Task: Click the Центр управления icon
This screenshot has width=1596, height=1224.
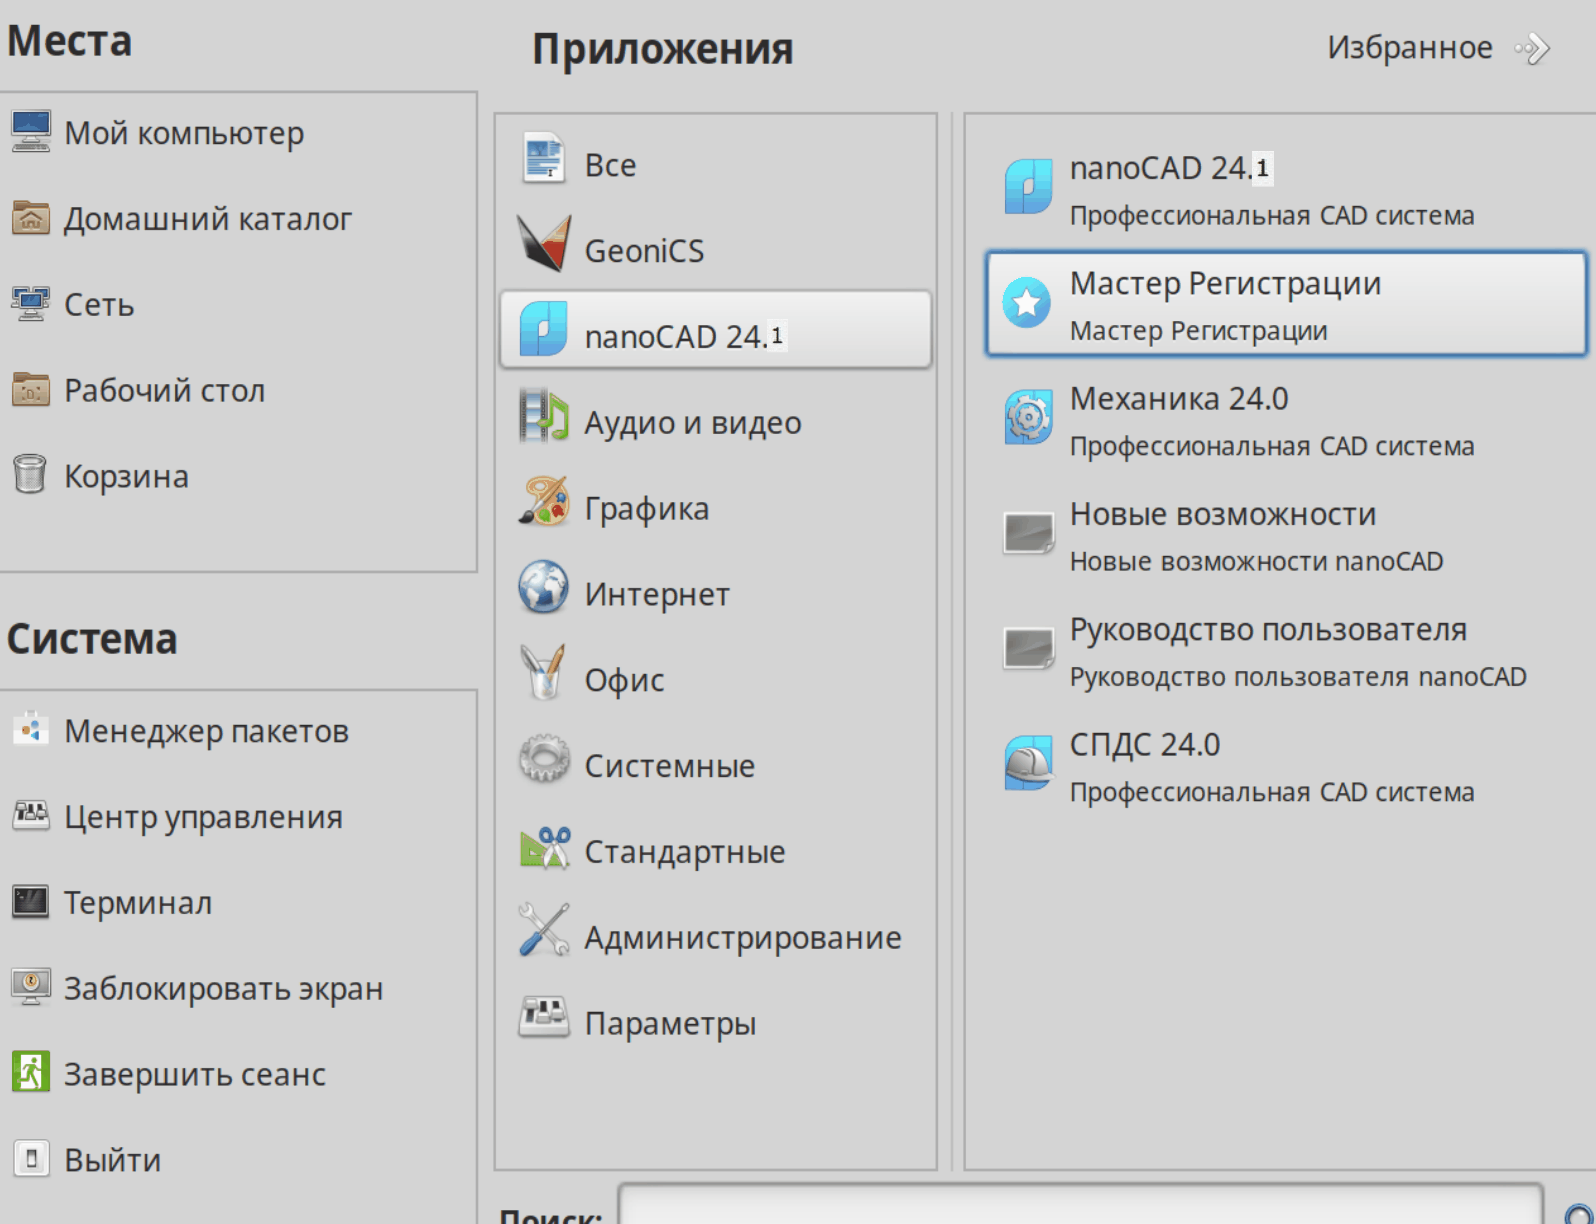Action: (x=31, y=815)
